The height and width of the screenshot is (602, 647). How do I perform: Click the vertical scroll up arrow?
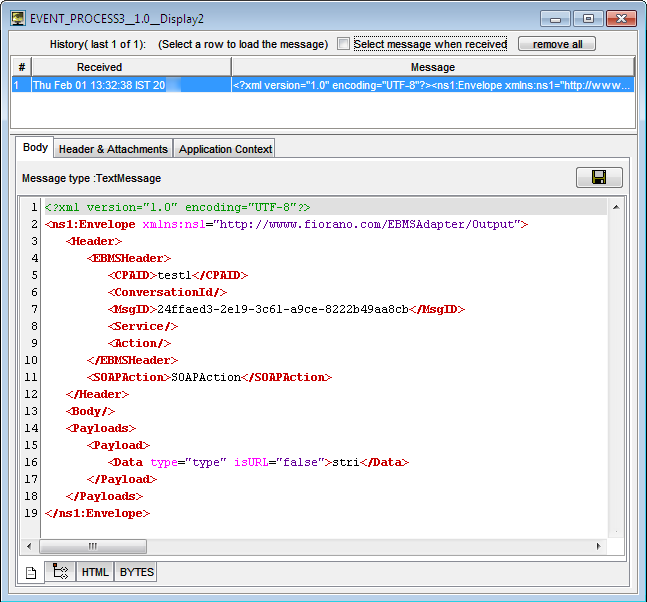coord(616,207)
